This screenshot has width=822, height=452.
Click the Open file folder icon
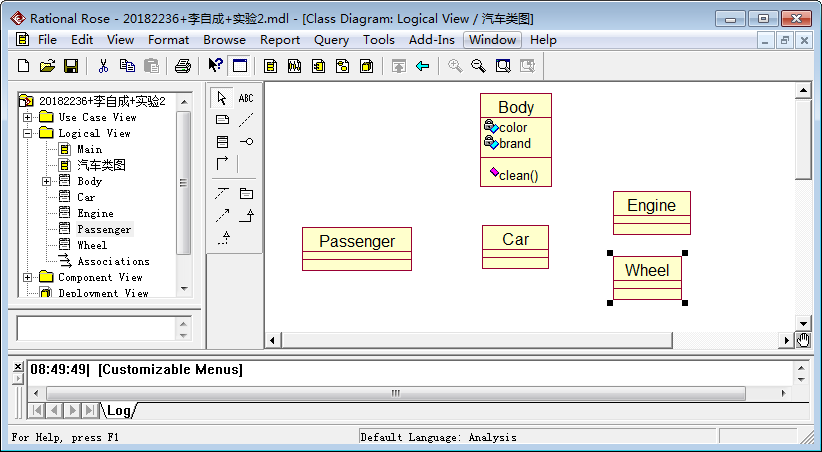47,66
